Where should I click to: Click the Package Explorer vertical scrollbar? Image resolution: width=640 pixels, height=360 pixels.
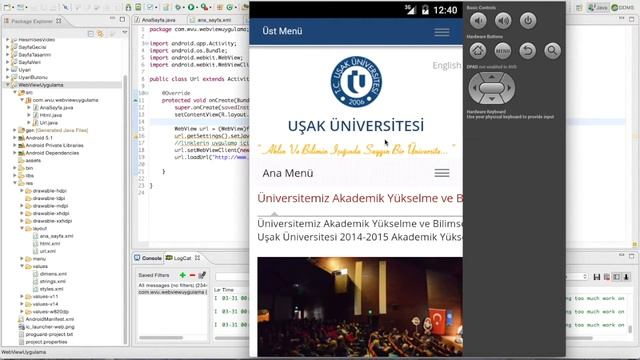[126, 208]
